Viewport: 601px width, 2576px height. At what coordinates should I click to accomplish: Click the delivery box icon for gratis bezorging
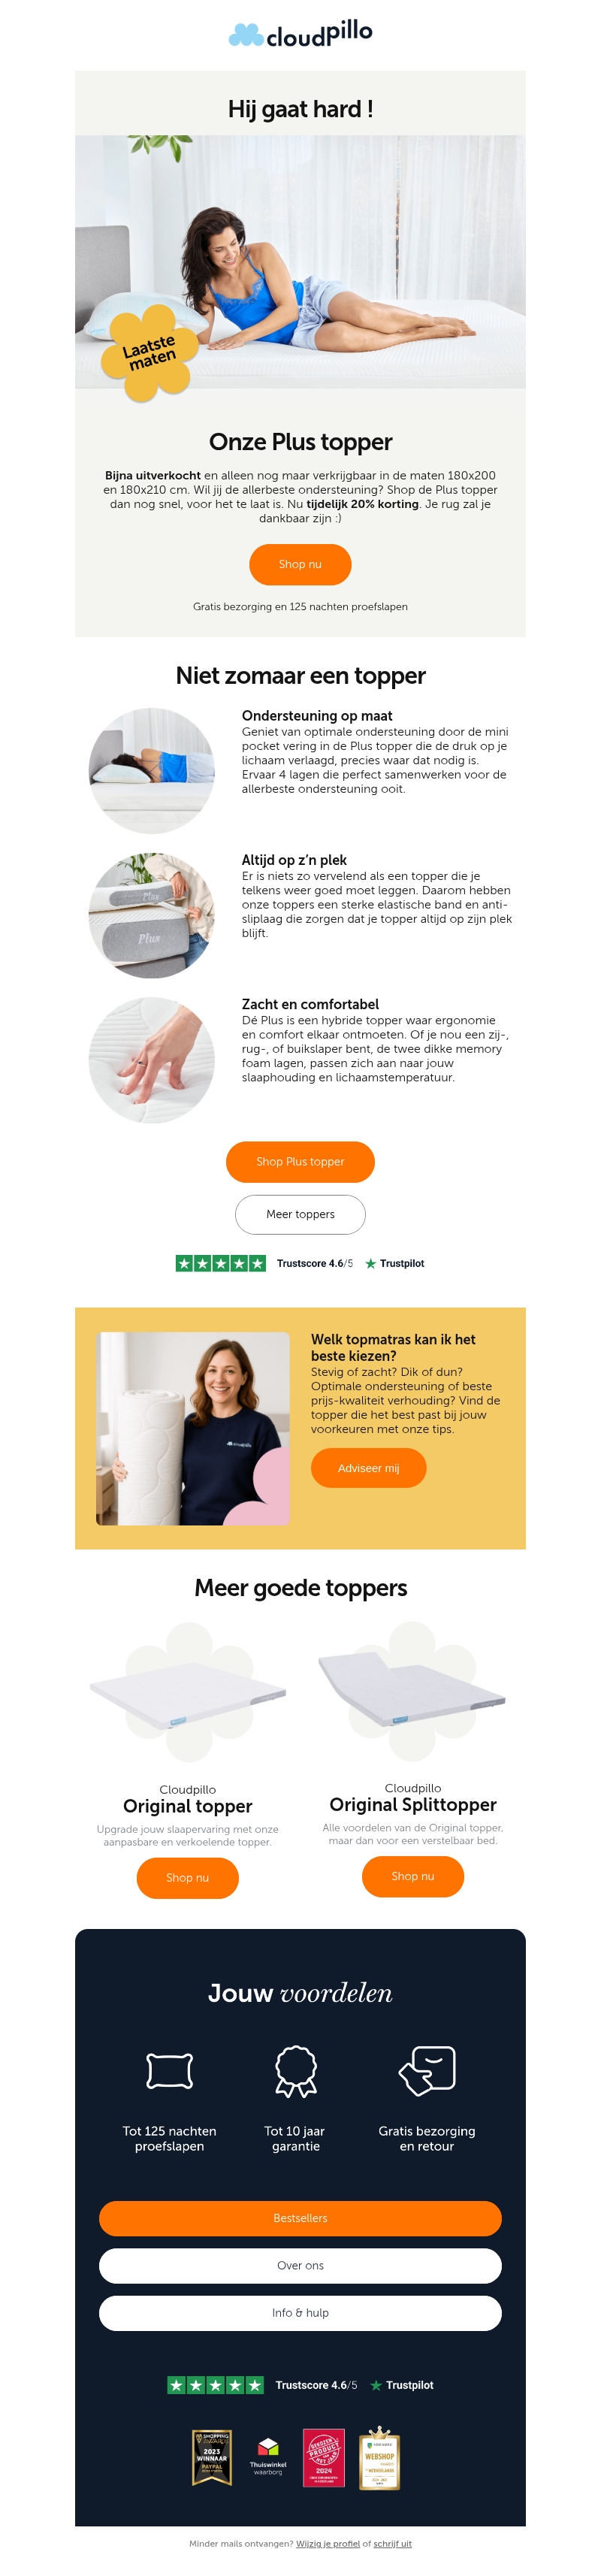pyautogui.click(x=427, y=2069)
